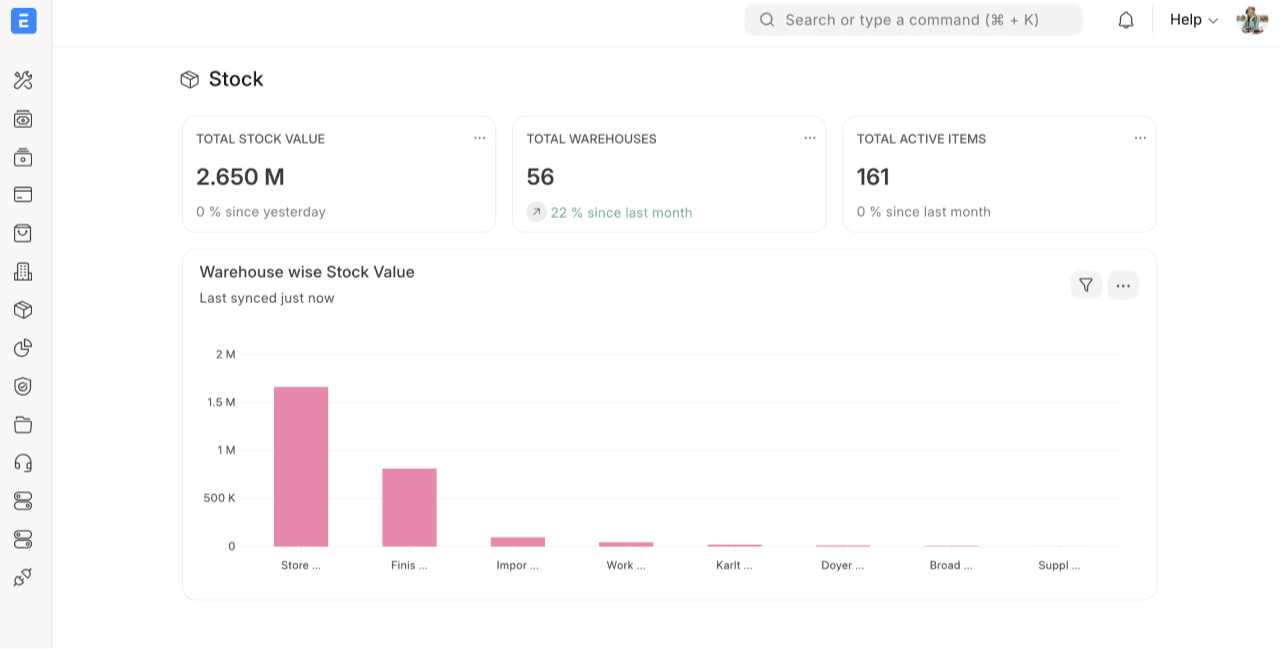This screenshot has width=1280, height=649.
Task: Open the tools wrench sidebar icon
Action: coord(23,81)
